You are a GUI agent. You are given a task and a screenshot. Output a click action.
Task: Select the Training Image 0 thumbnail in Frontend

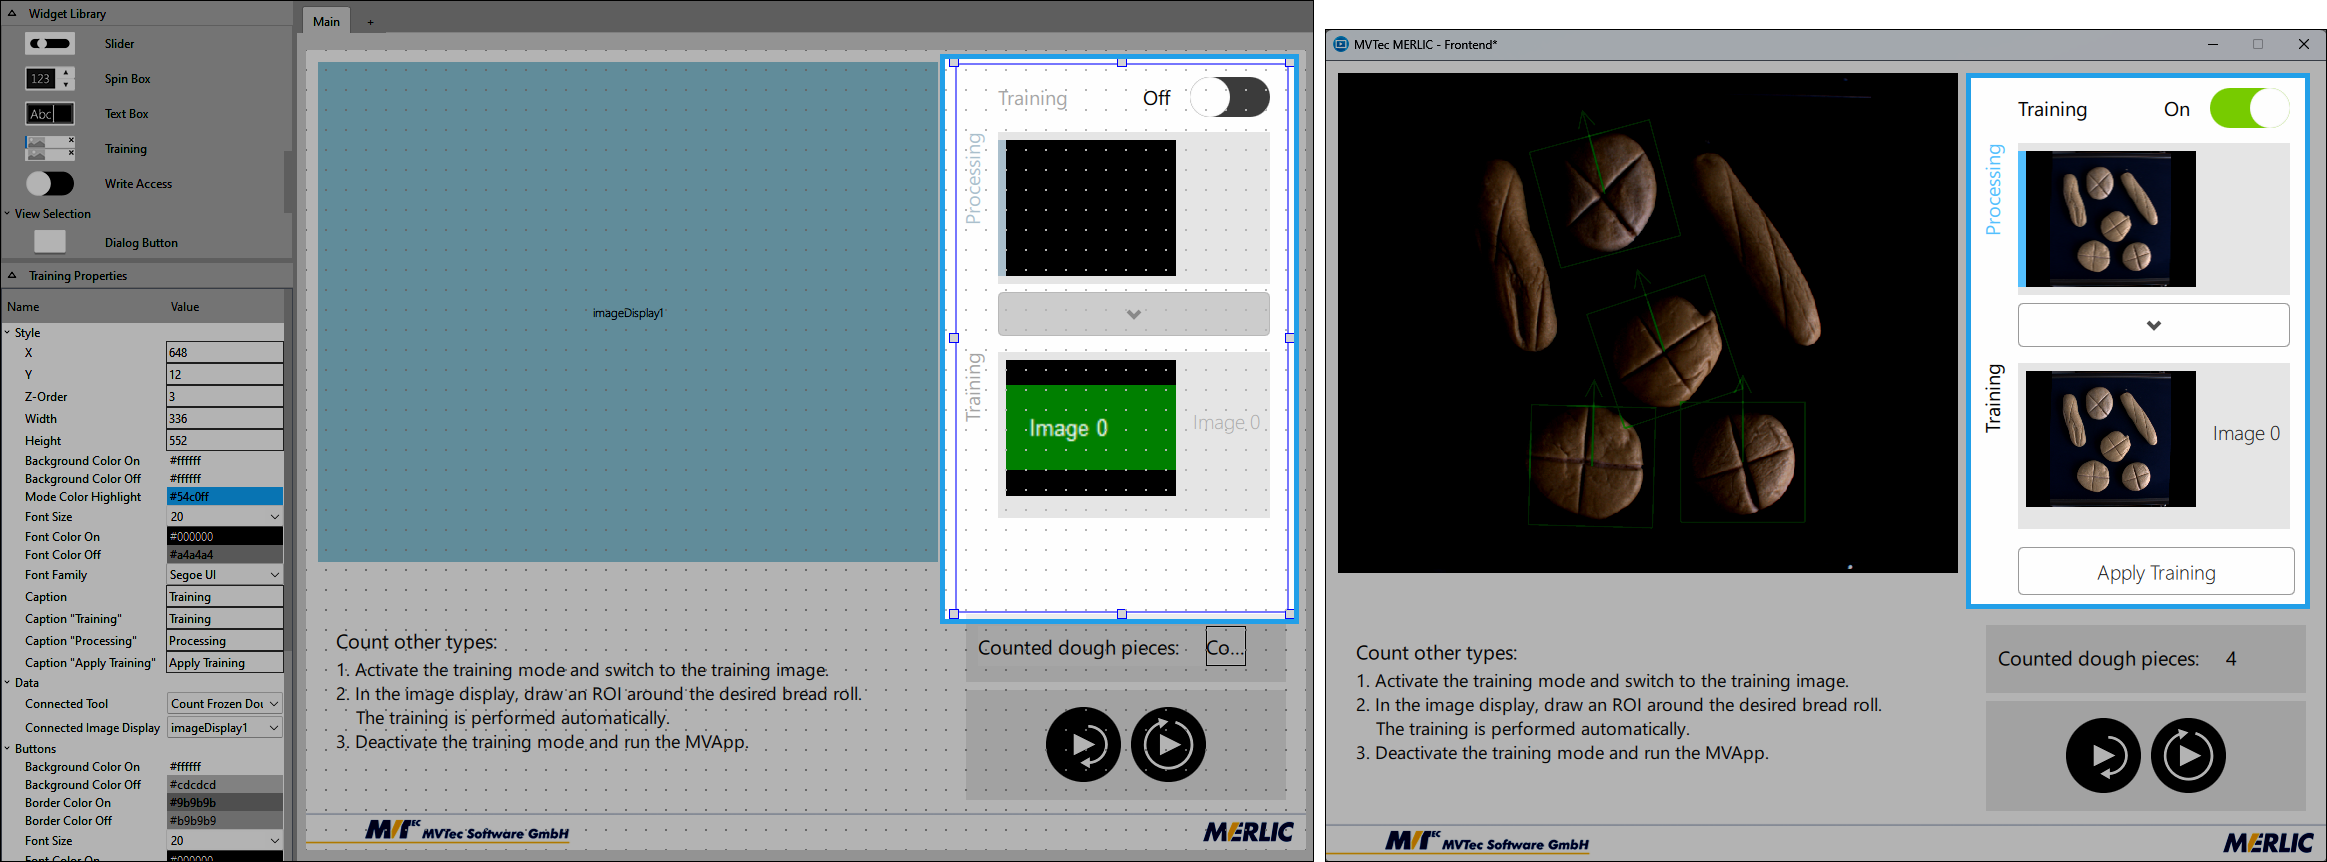pos(2111,439)
